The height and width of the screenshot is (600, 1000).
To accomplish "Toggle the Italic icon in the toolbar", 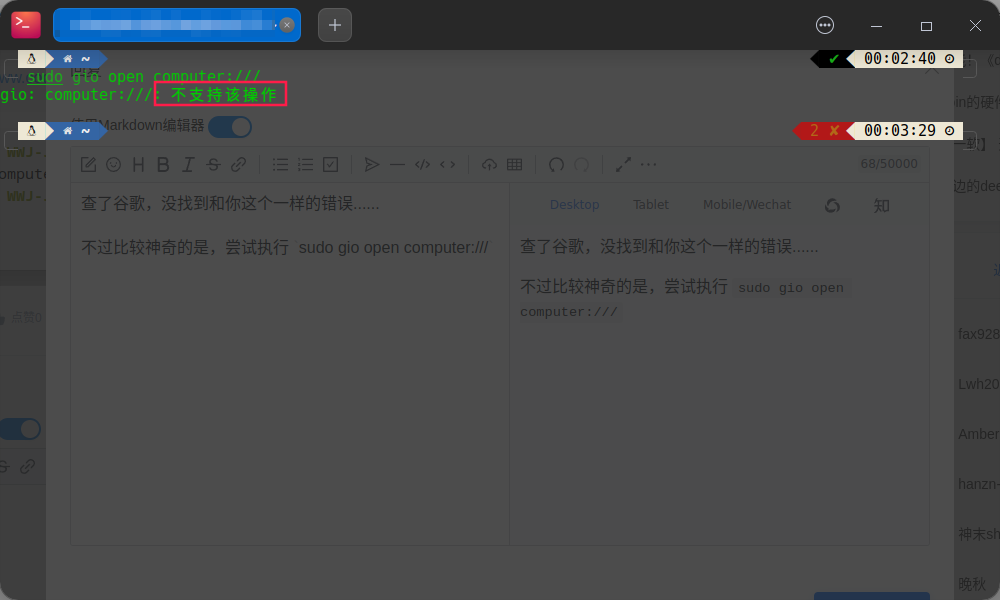I will tap(188, 164).
